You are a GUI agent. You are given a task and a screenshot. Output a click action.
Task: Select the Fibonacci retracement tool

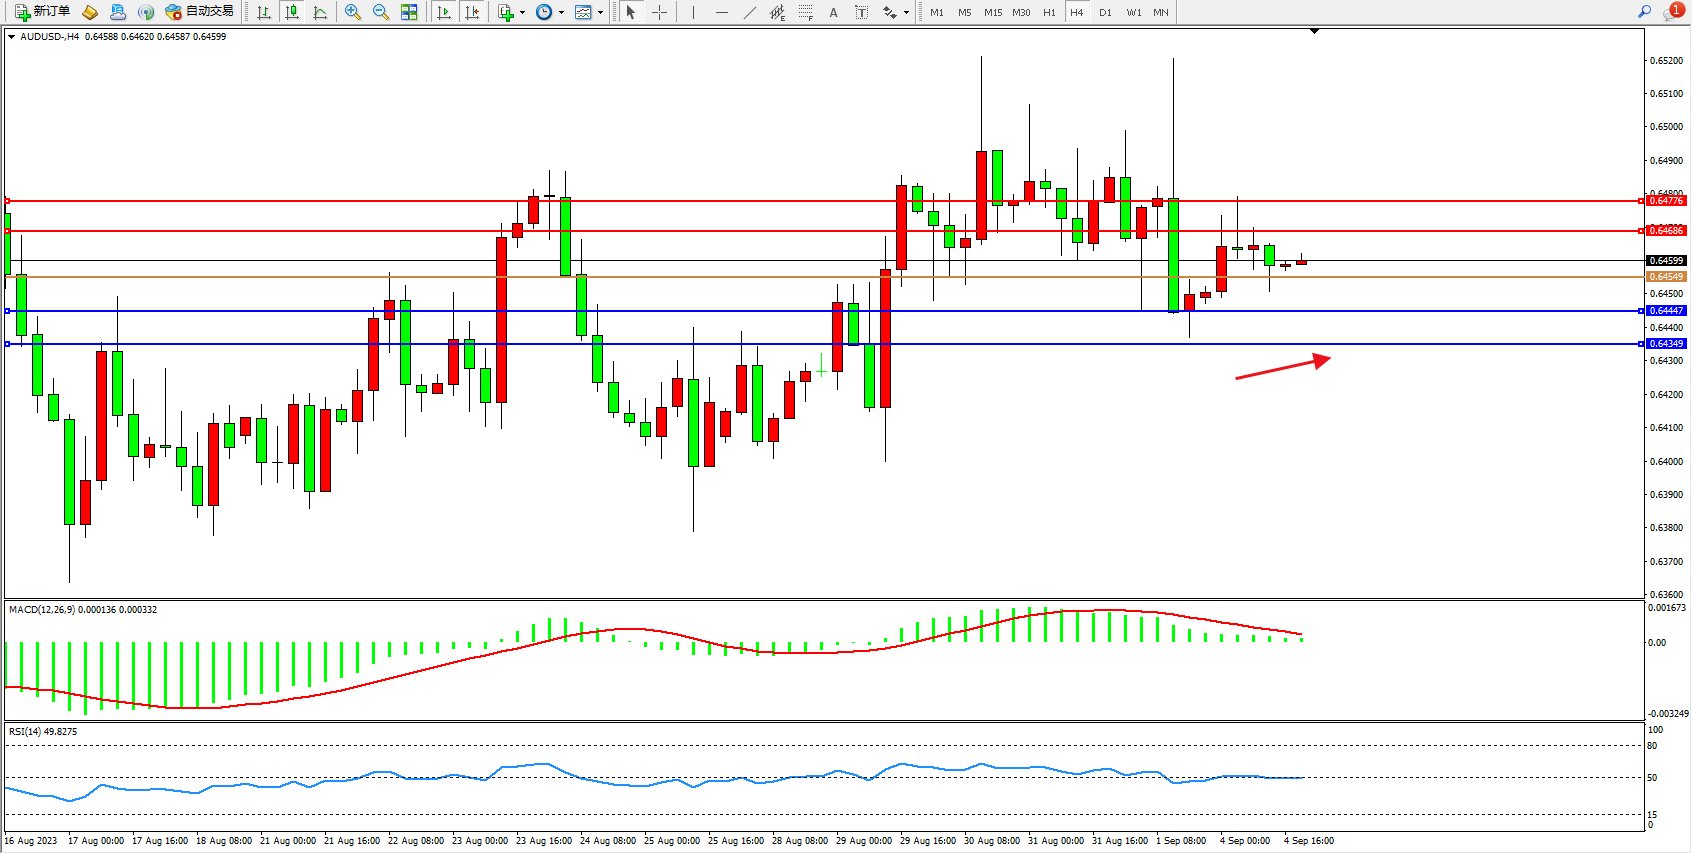pos(806,12)
